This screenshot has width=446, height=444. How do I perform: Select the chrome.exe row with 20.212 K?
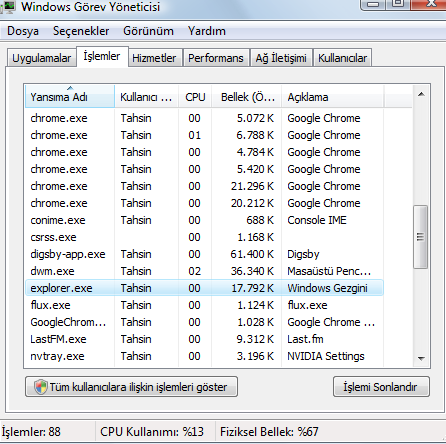point(204,203)
